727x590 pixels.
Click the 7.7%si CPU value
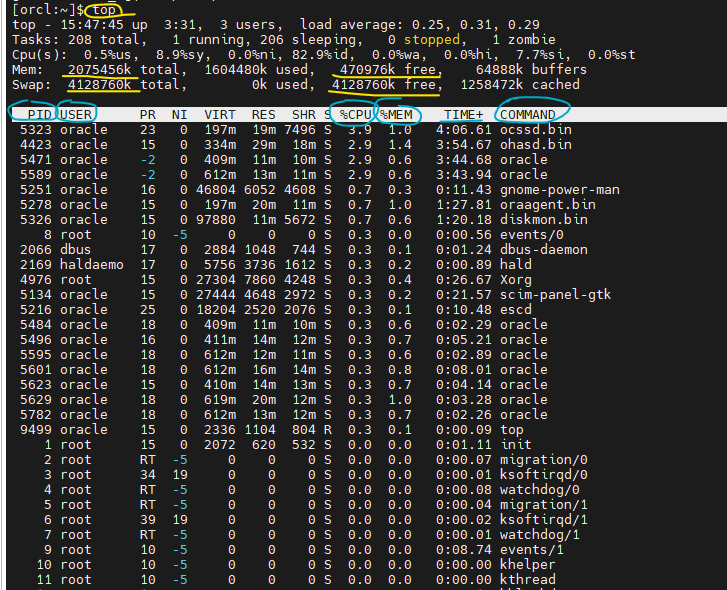pos(540,55)
